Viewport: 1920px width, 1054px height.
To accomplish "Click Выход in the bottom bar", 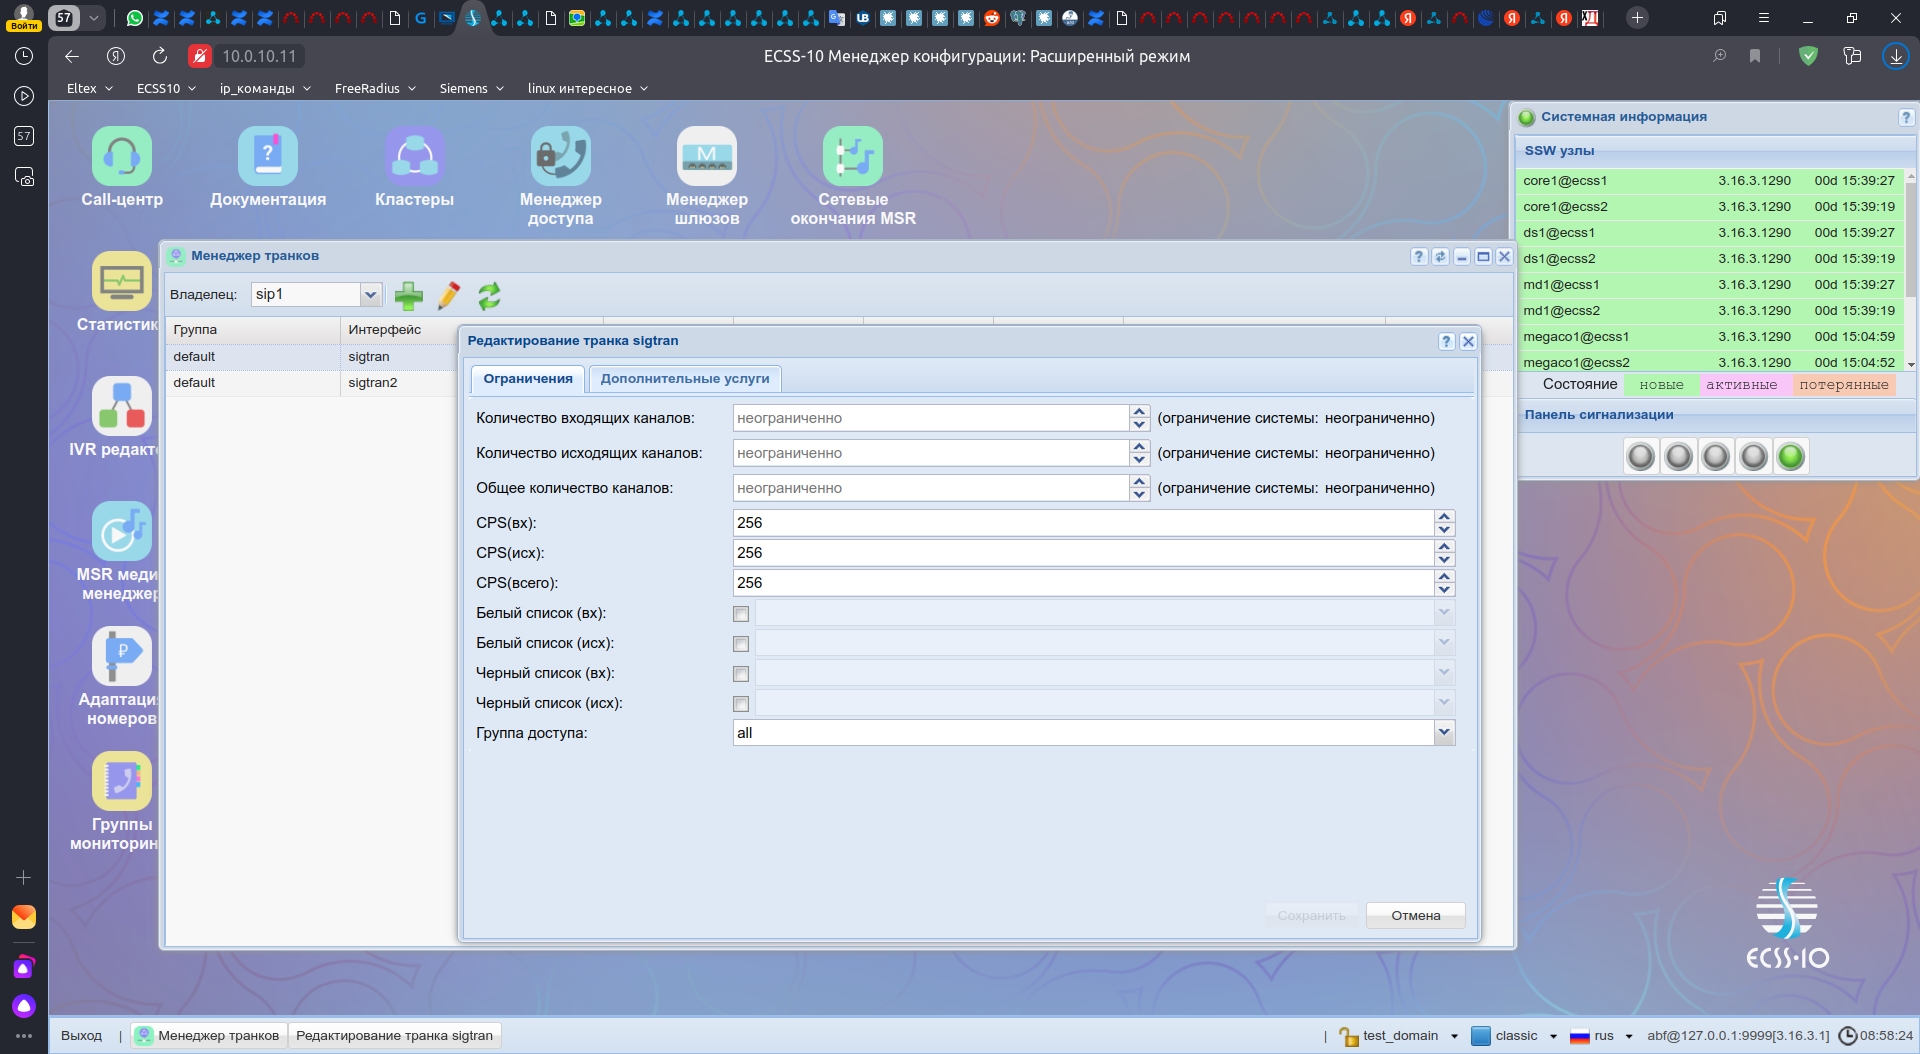I will (81, 1035).
